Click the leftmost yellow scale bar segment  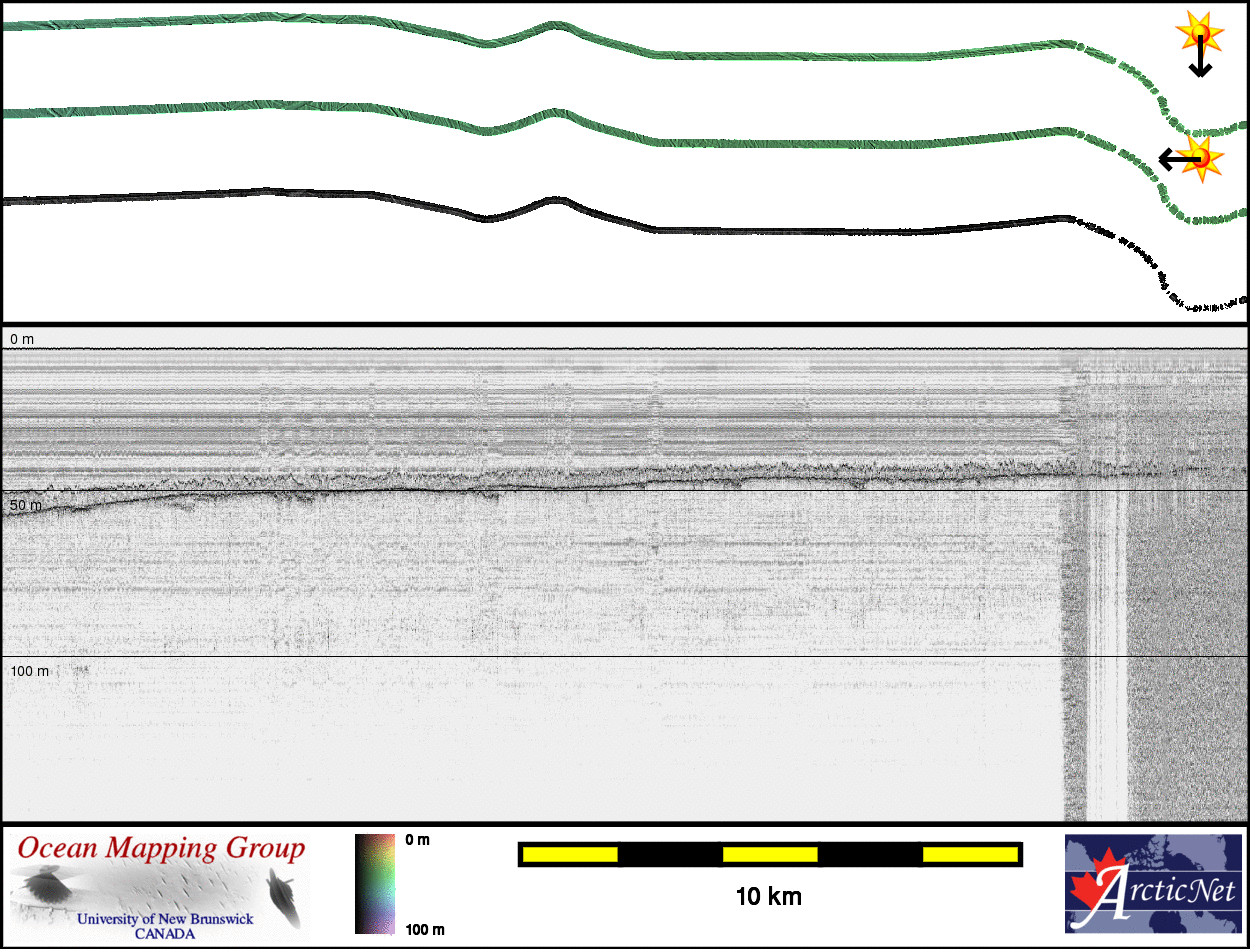[570, 854]
